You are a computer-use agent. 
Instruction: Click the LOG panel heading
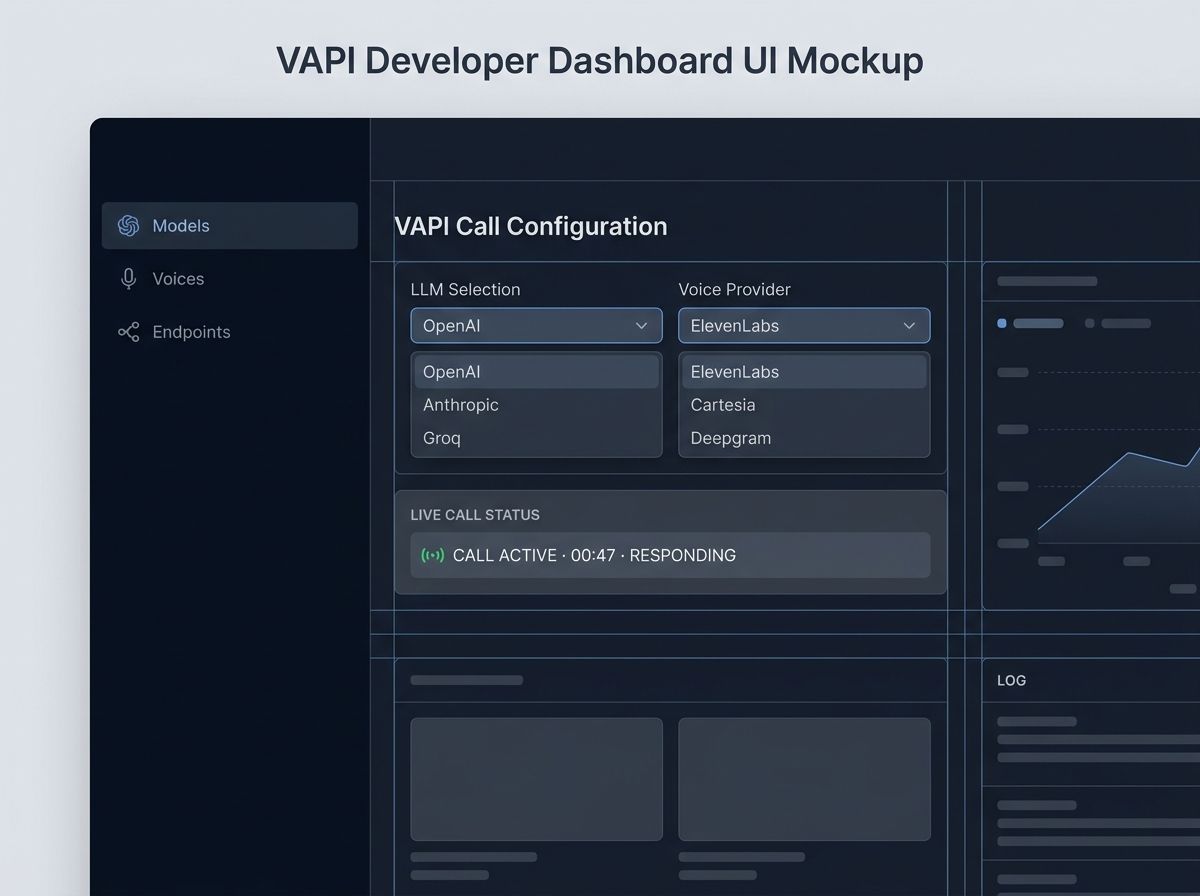[x=1012, y=680]
